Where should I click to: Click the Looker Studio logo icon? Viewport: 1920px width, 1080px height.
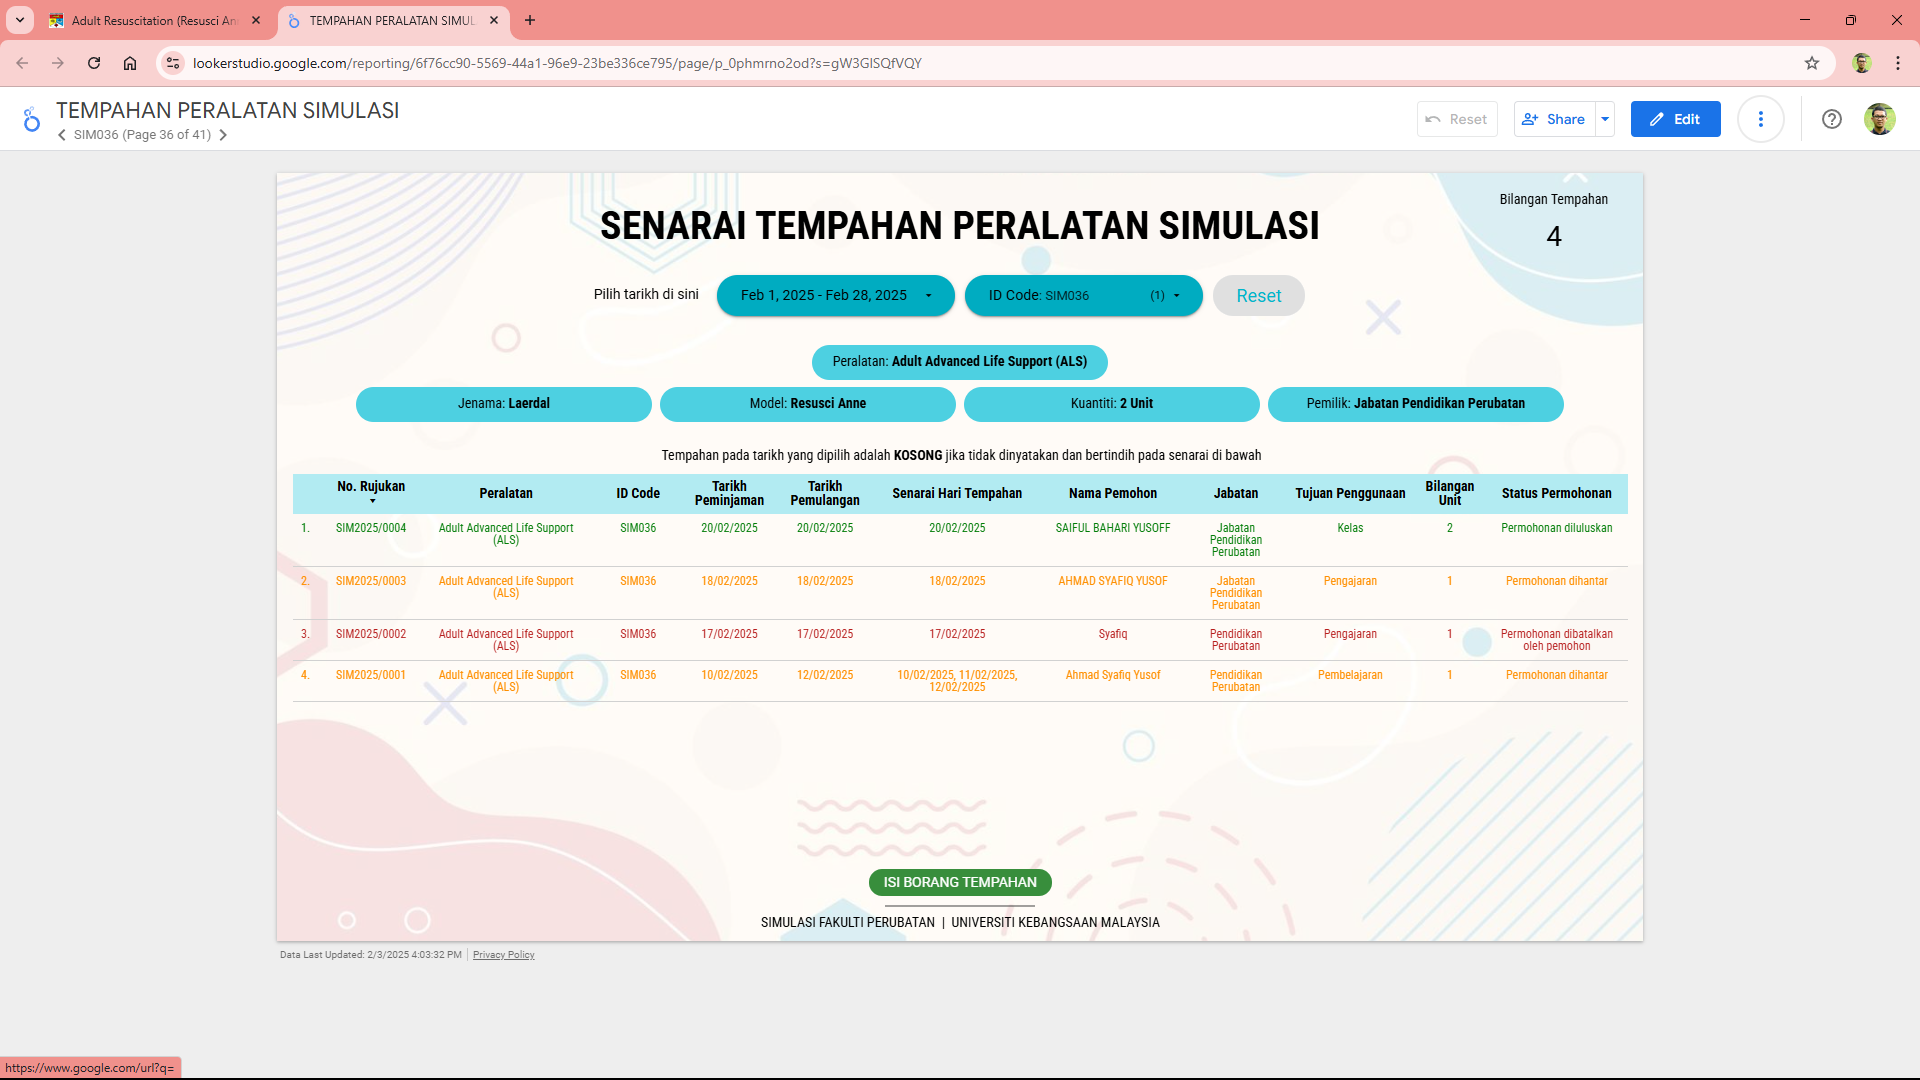(x=31, y=120)
